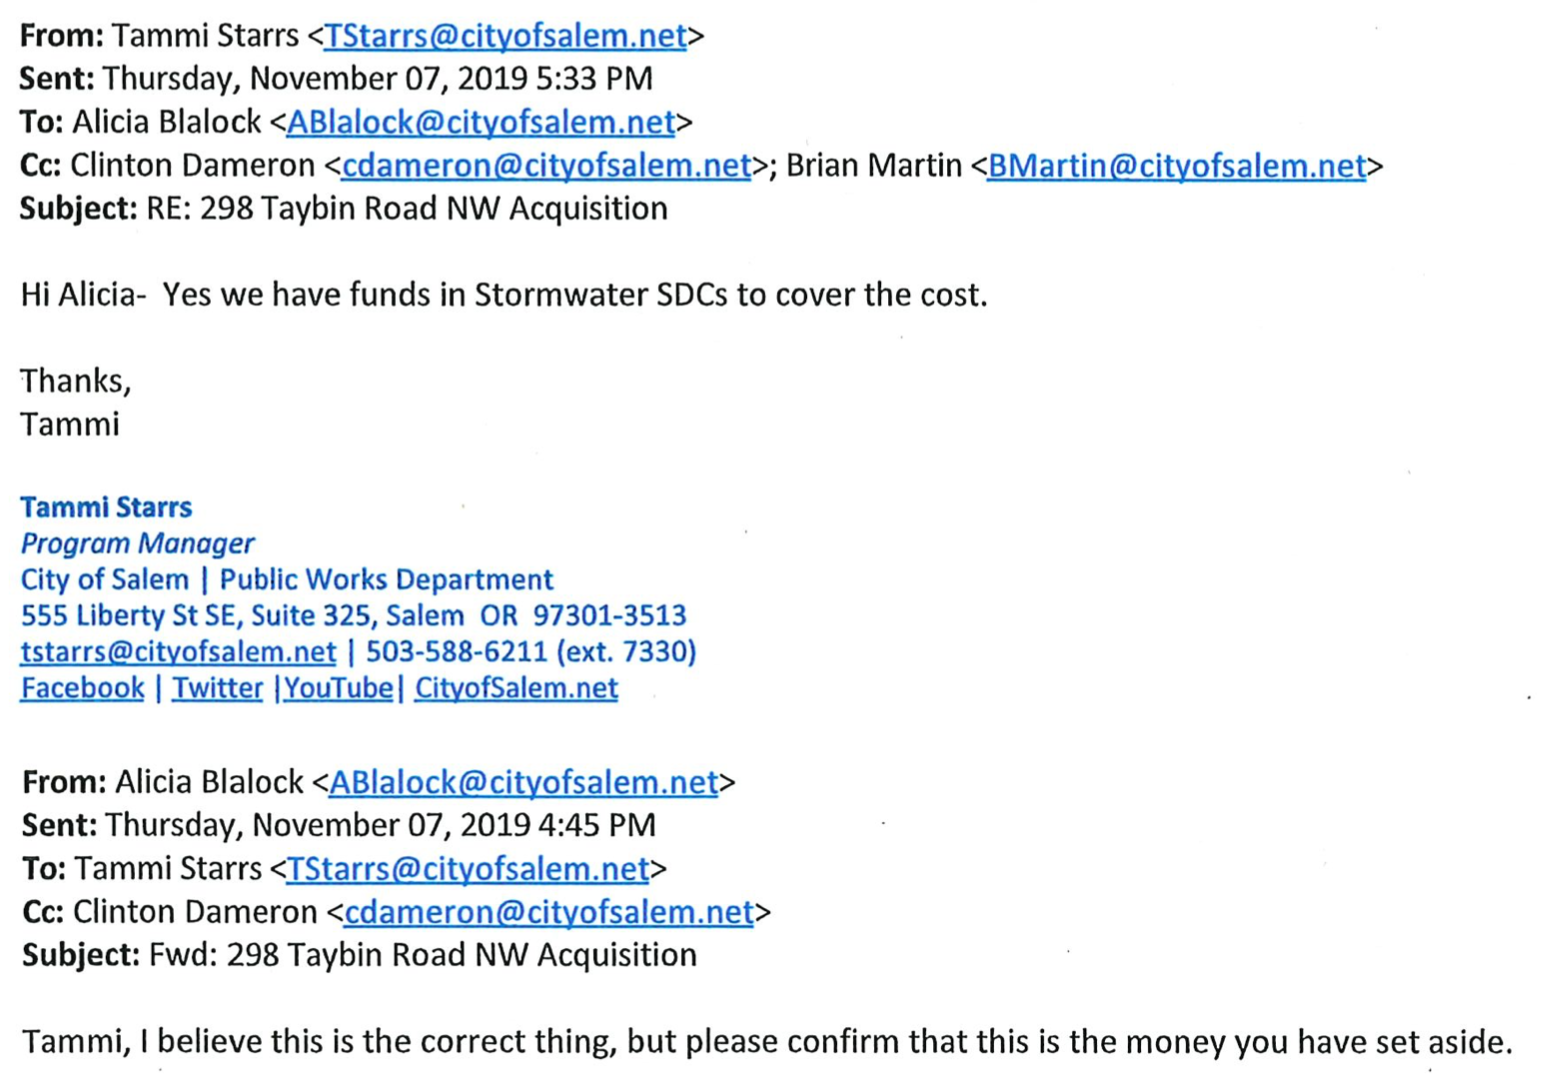Click the bold blue Tammi Starrs signature name

(x=106, y=507)
